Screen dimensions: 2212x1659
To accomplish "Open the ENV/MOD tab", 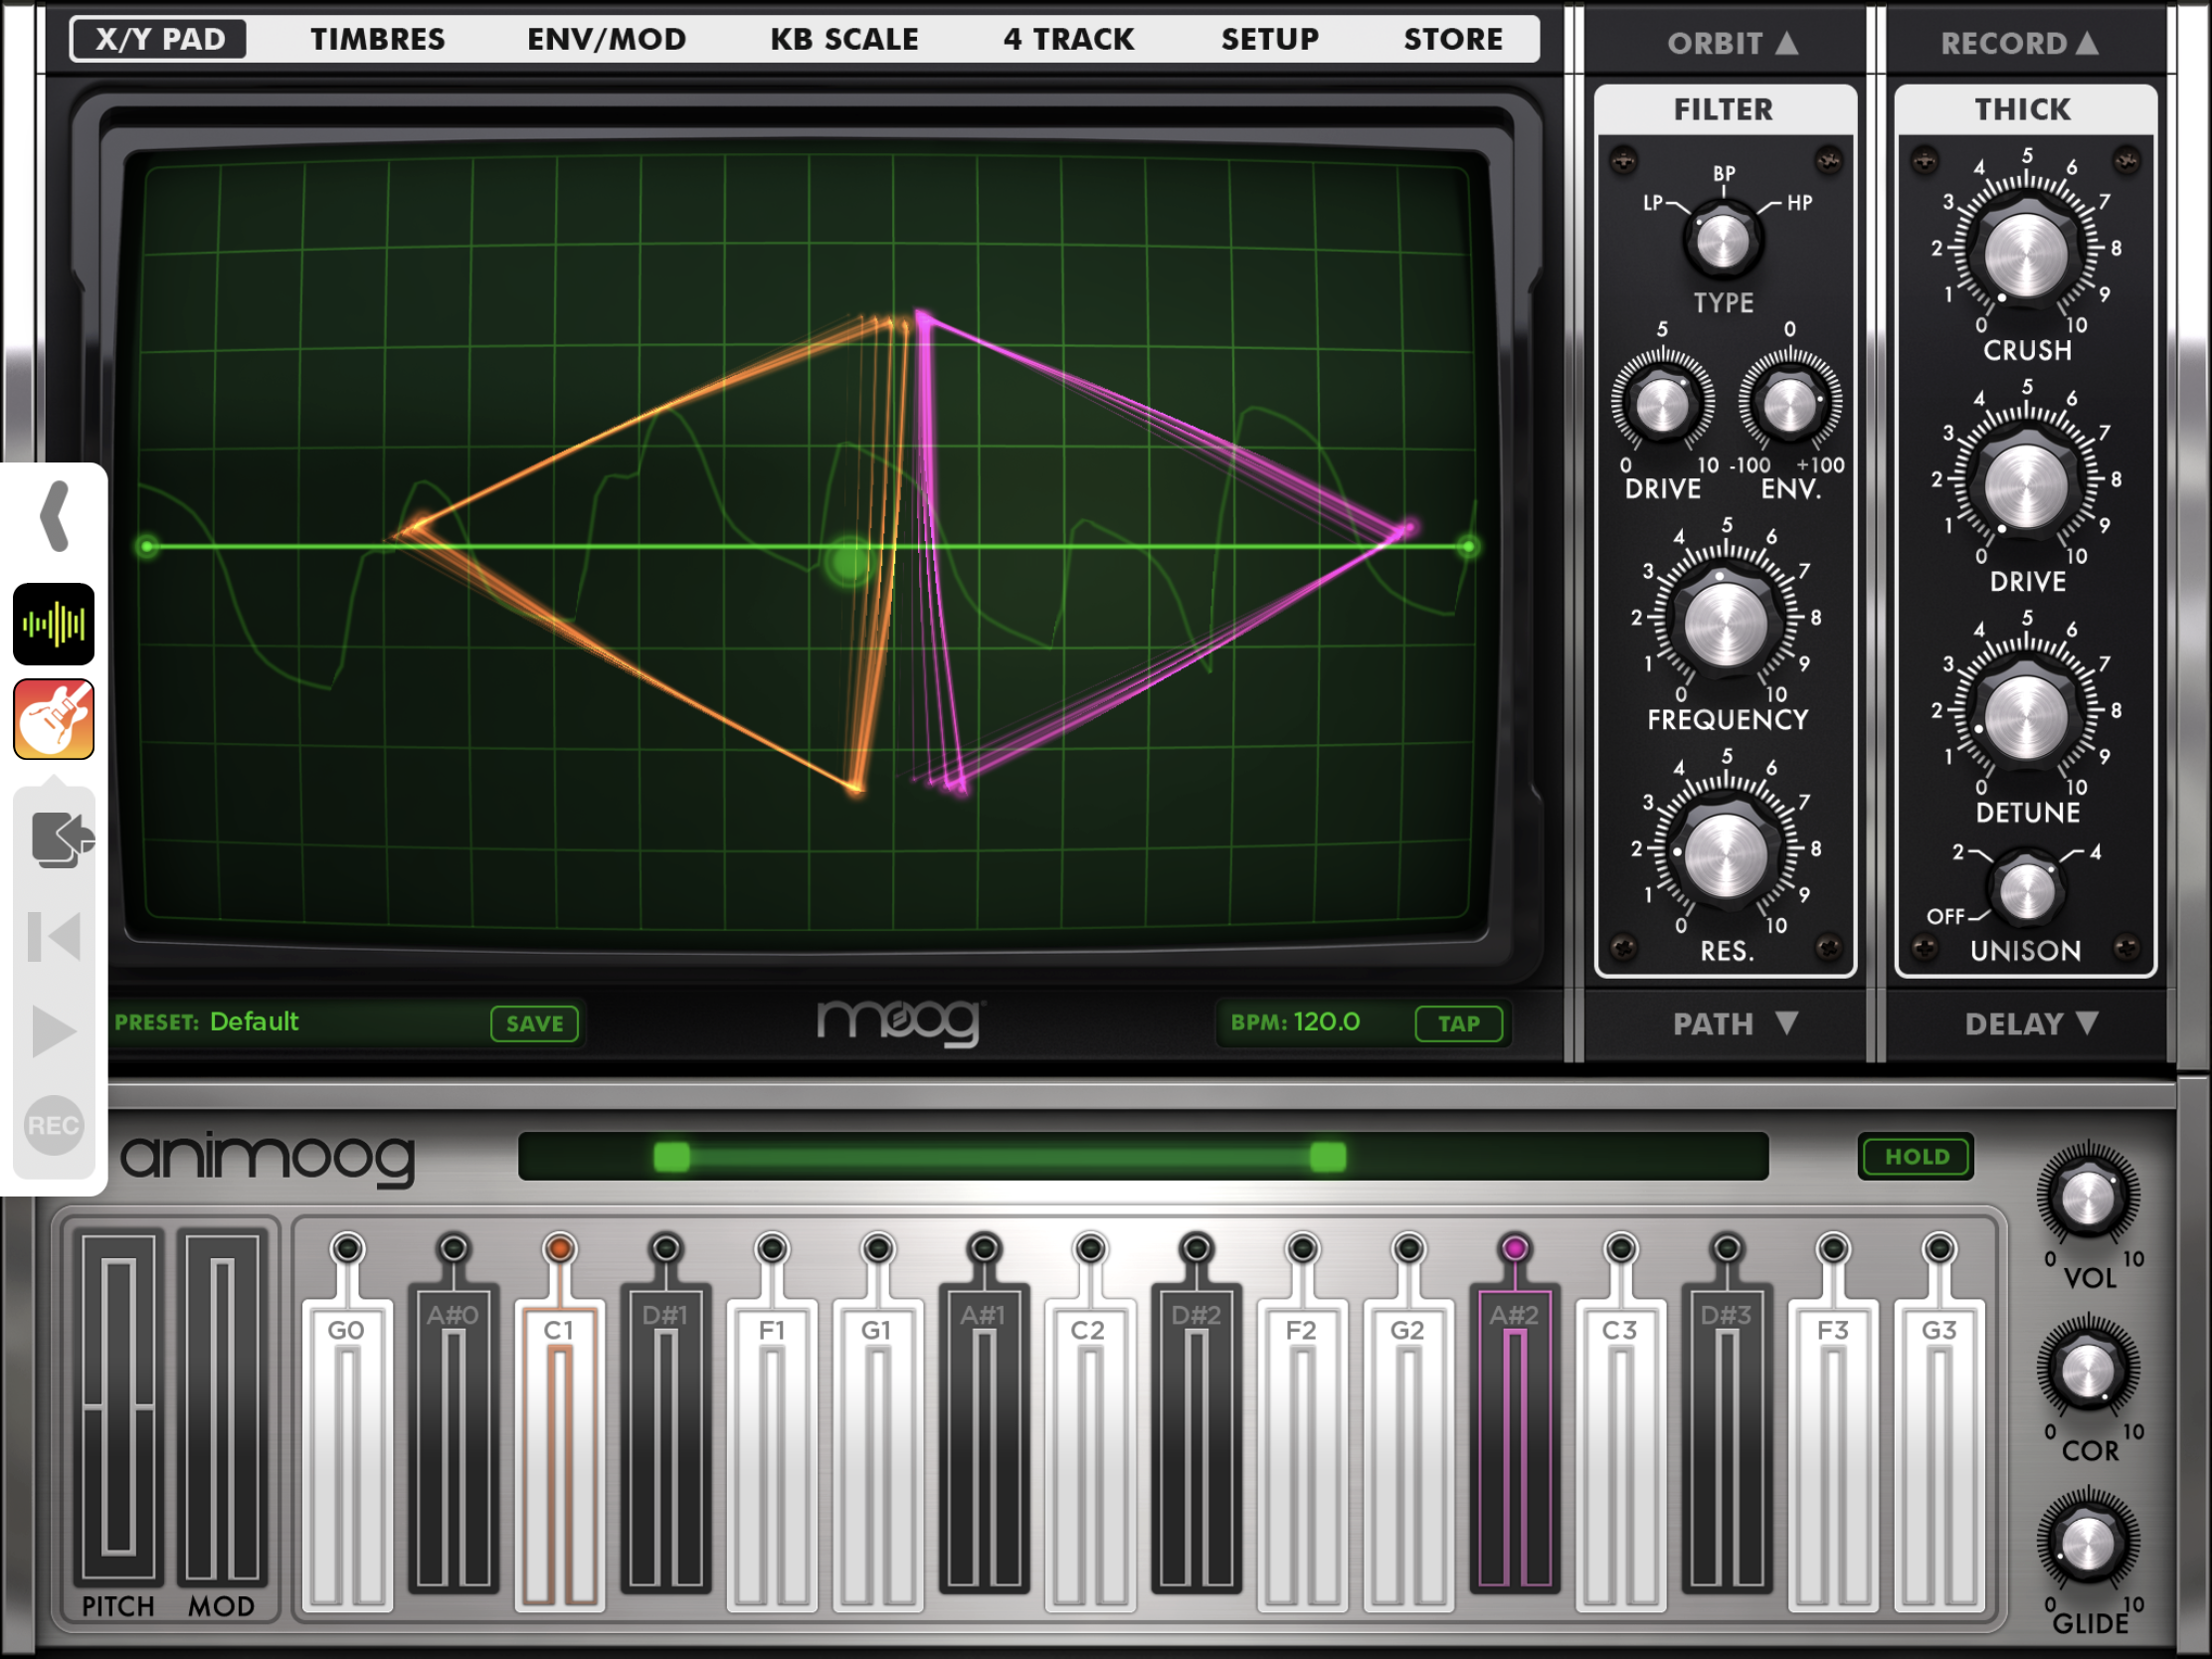I will click(607, 39).
